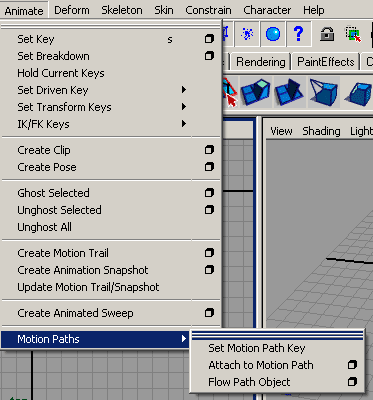
Task: Expand the IK/FK Keys submenu arrow
Action: tap(184, 124)
